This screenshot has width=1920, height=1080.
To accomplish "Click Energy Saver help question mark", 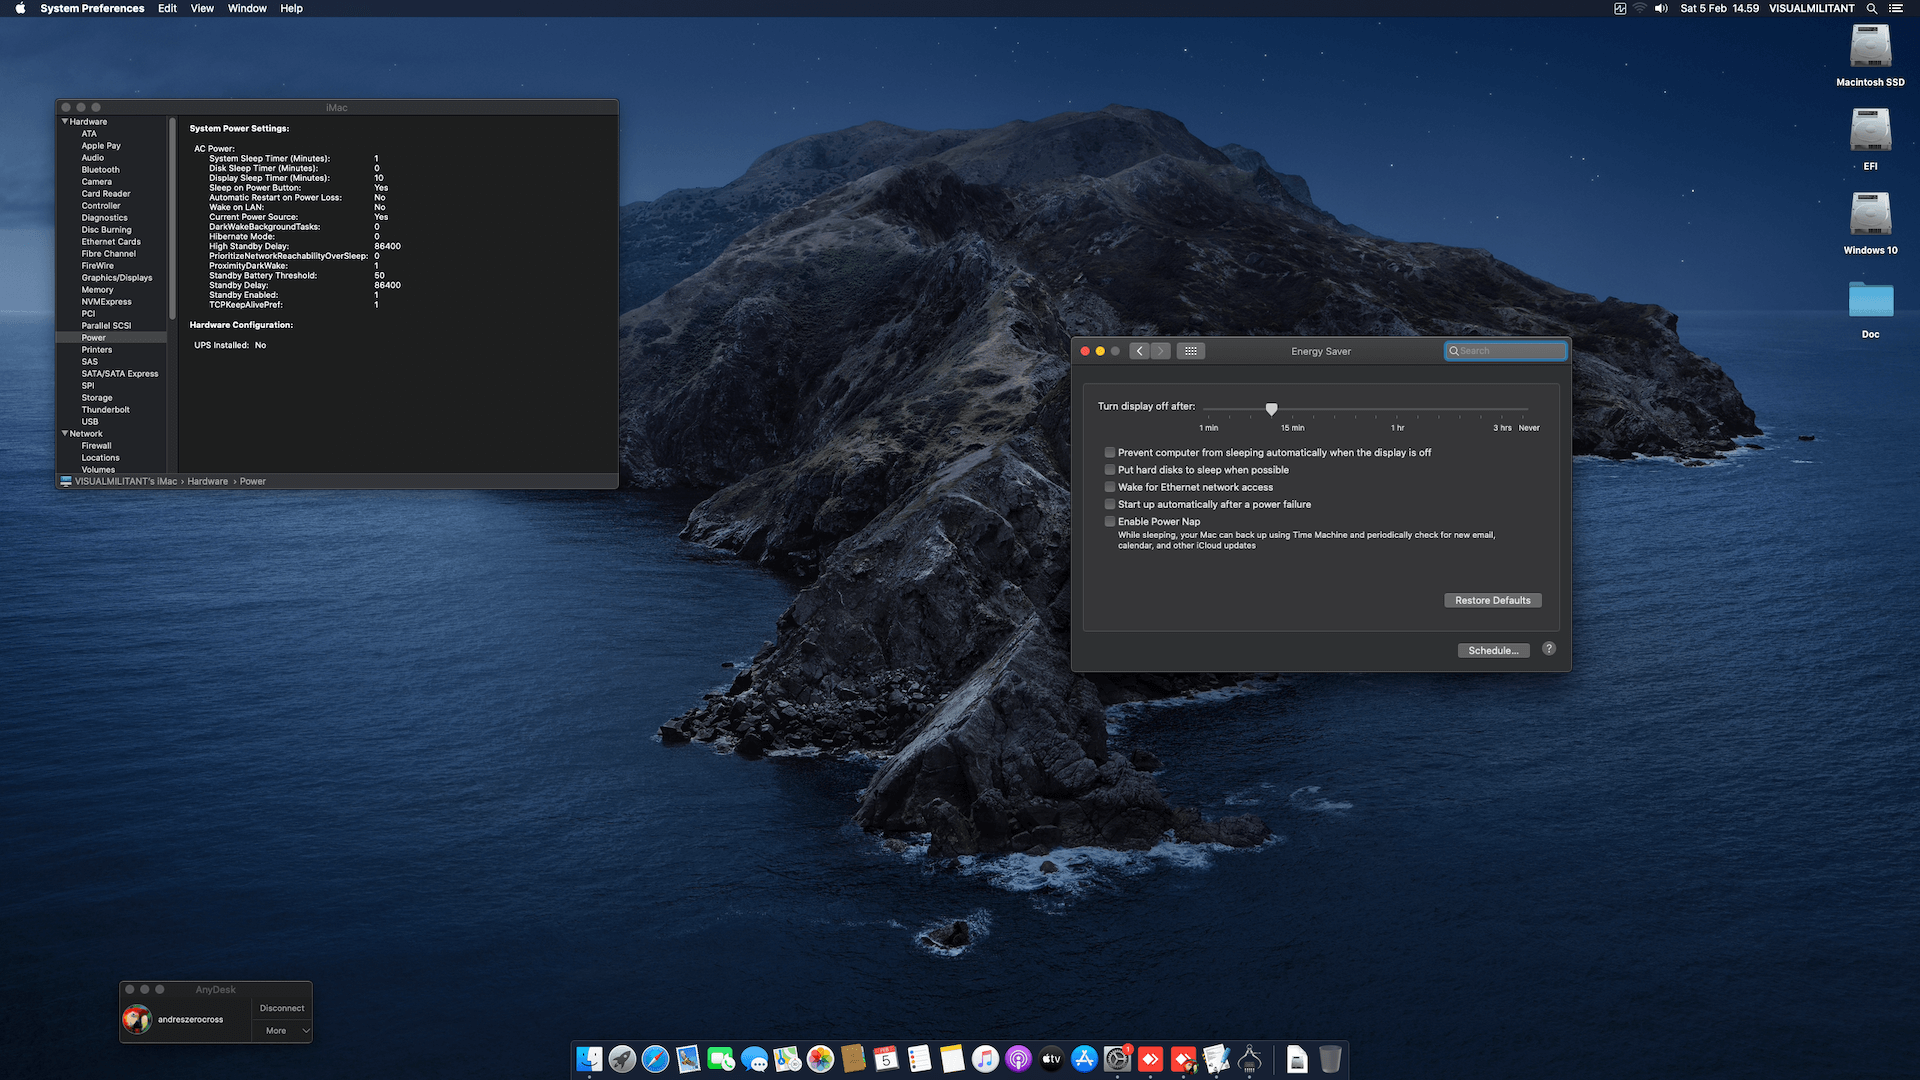I will (x=1548, y=649).
